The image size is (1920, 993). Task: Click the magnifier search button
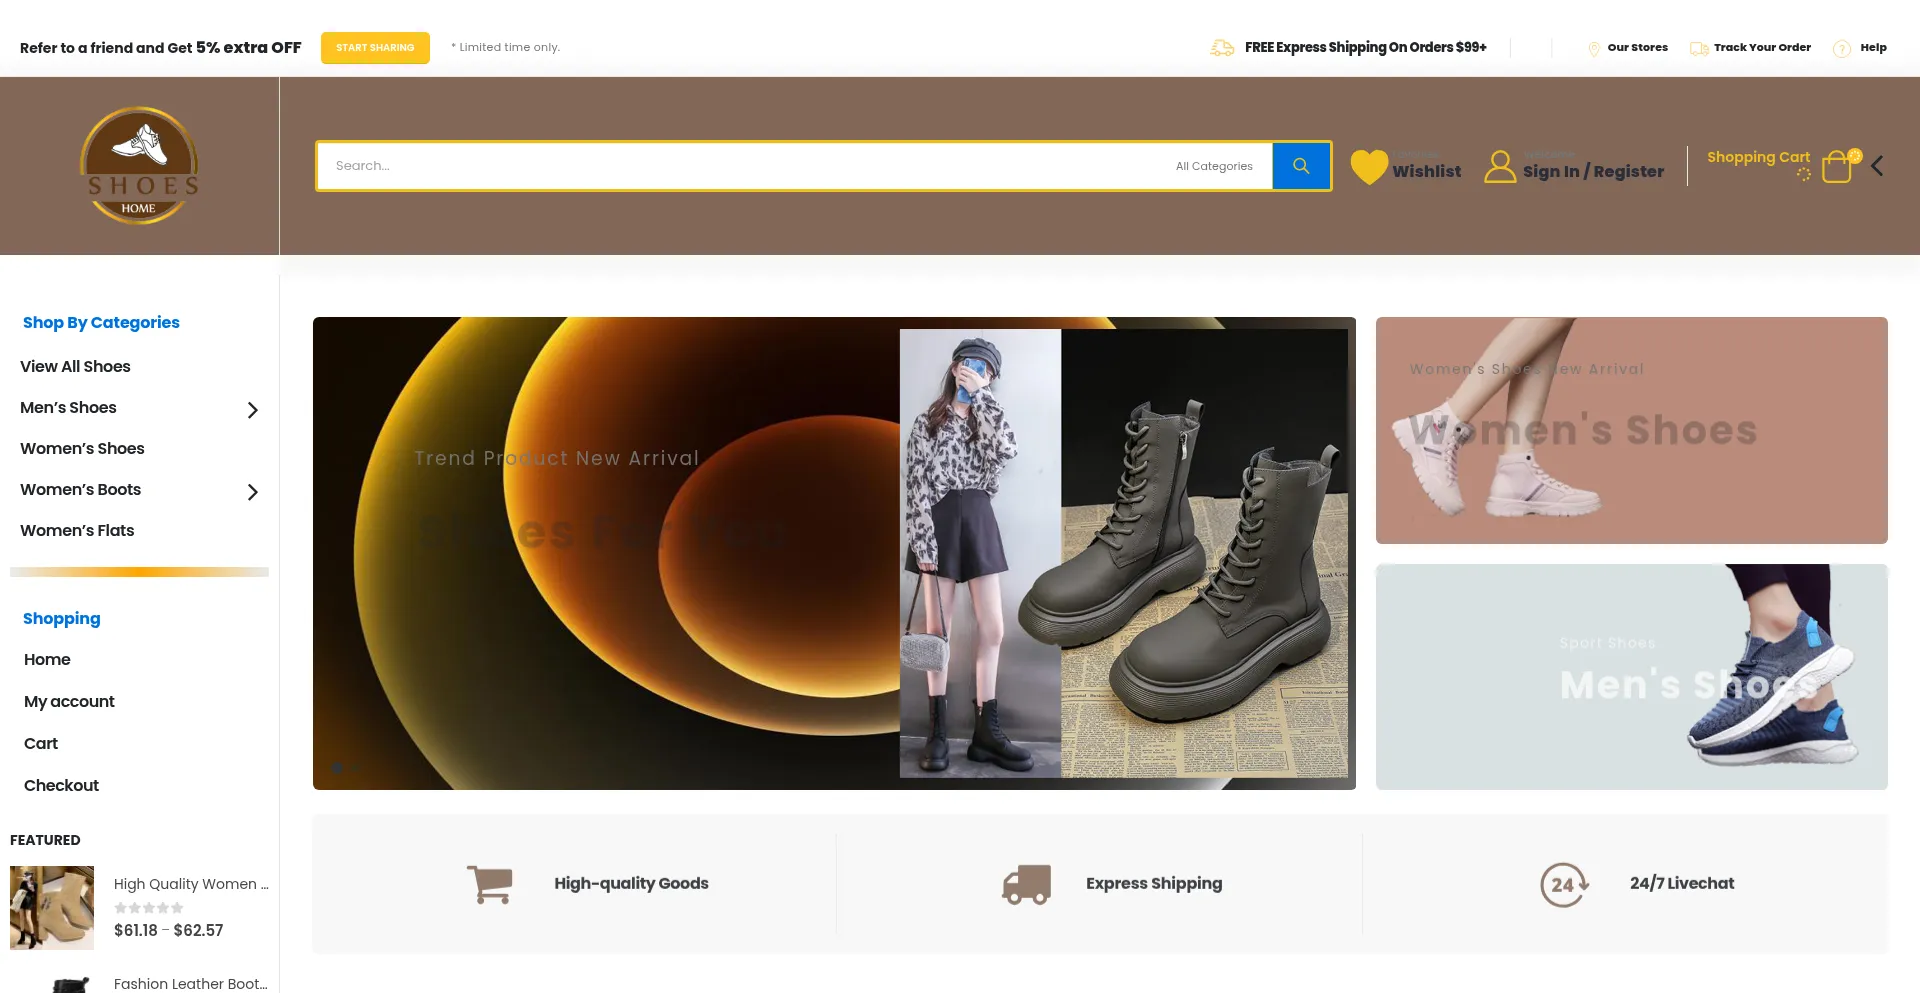tap(1301, 166)
